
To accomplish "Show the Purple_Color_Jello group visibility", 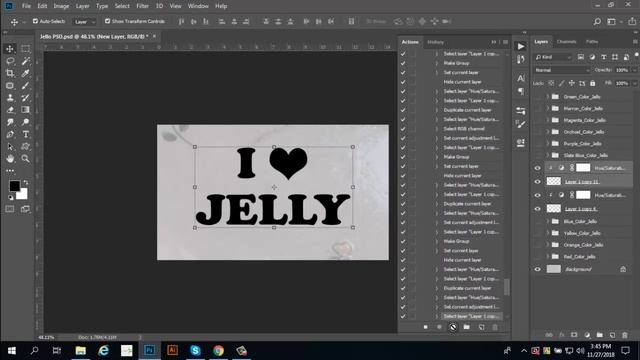I will (x=538, y=144).
